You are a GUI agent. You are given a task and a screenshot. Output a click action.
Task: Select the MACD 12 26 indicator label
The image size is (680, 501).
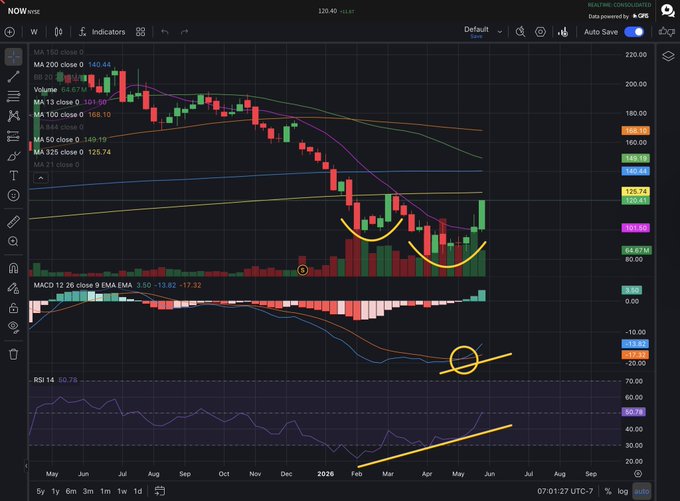tap(83, 285)
